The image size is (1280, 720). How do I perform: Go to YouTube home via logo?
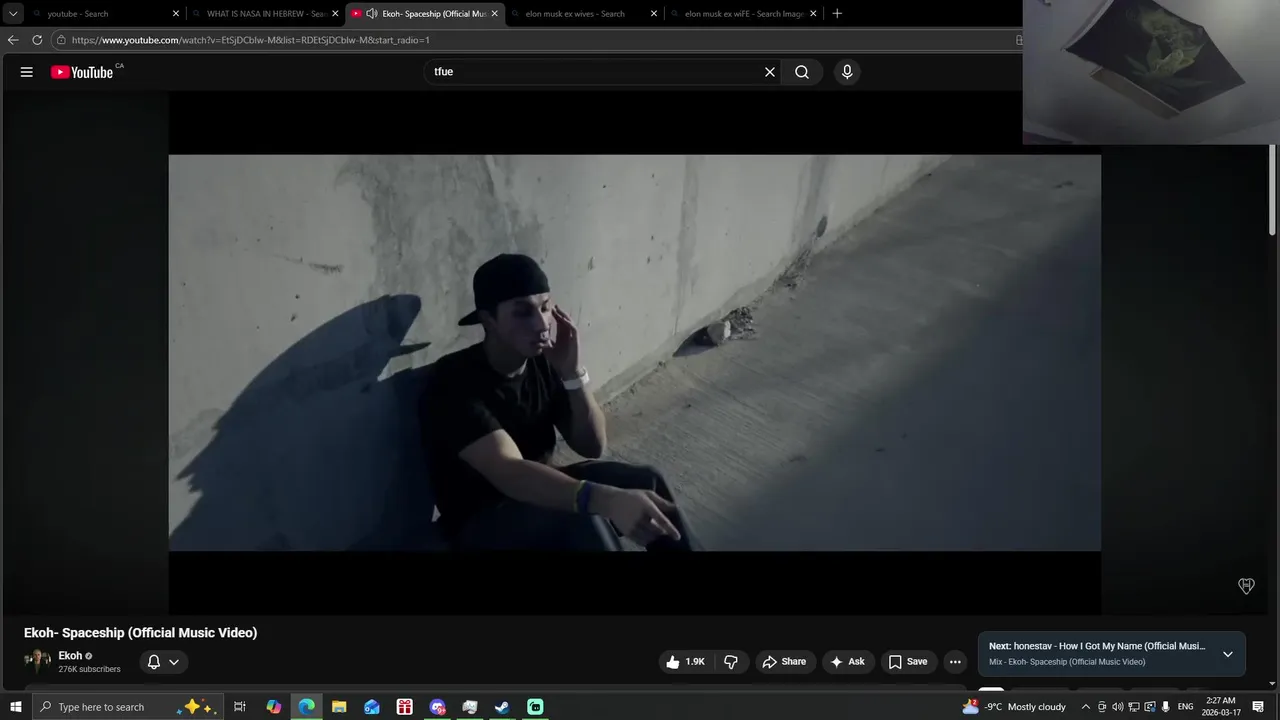click(82, 72)
